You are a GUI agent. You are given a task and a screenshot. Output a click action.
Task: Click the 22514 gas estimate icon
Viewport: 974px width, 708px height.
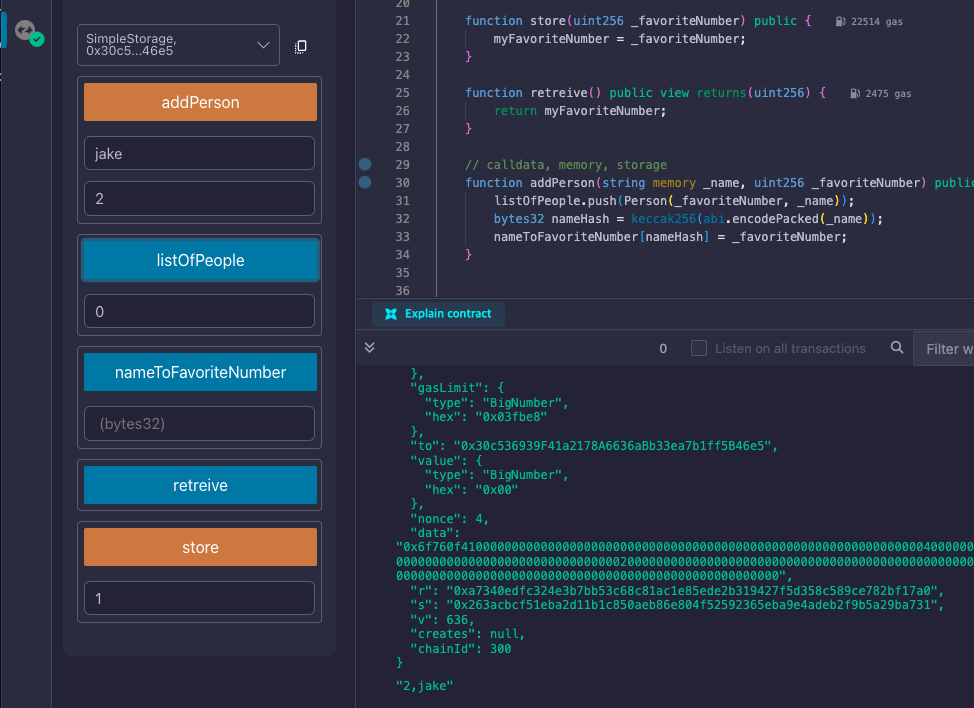840,21
